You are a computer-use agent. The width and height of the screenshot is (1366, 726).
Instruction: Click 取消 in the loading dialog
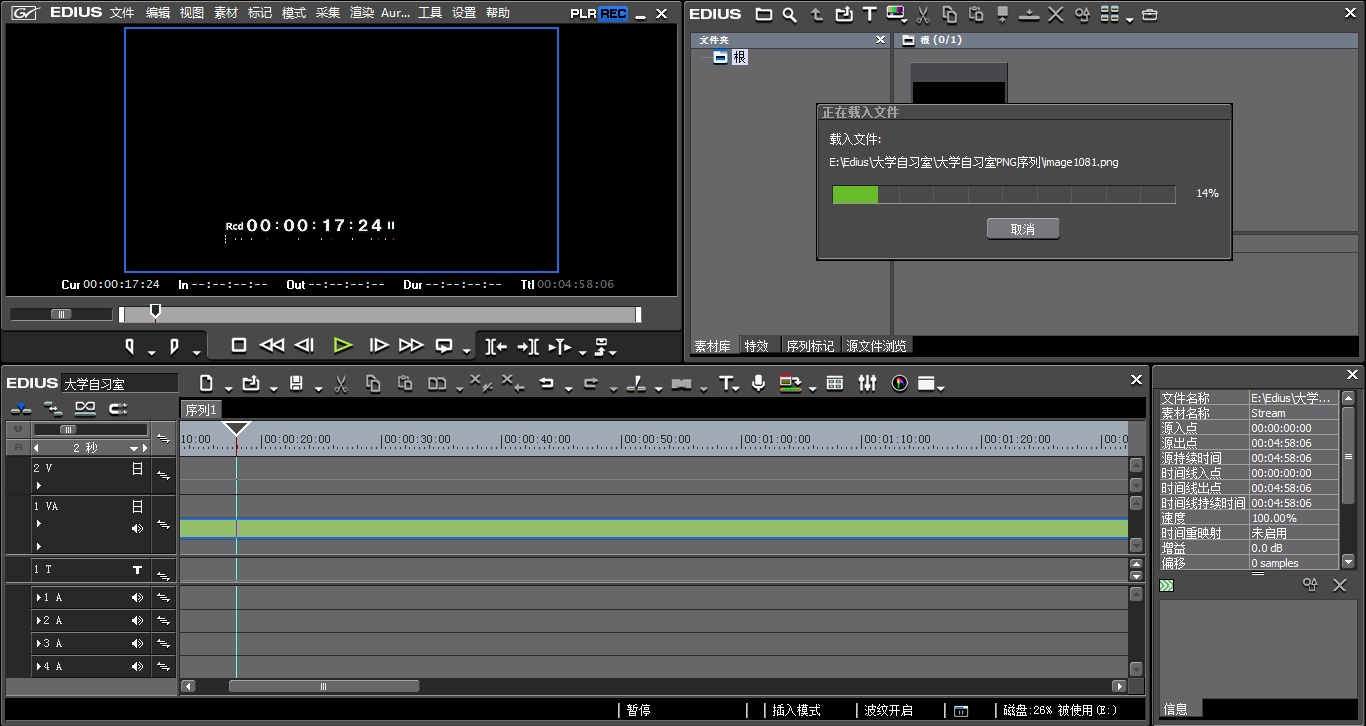pyautogui.click(x=1022, y=229)
